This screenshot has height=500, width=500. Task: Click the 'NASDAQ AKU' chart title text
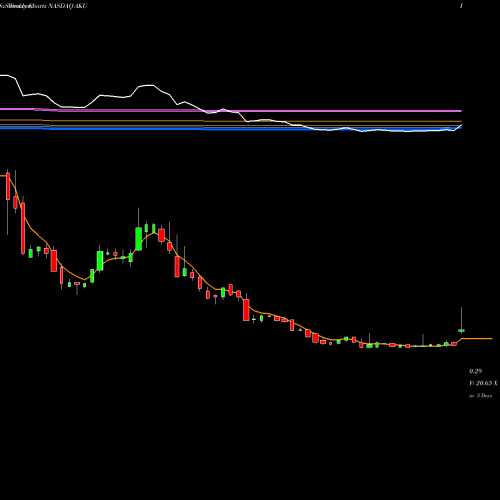point(68,6)
